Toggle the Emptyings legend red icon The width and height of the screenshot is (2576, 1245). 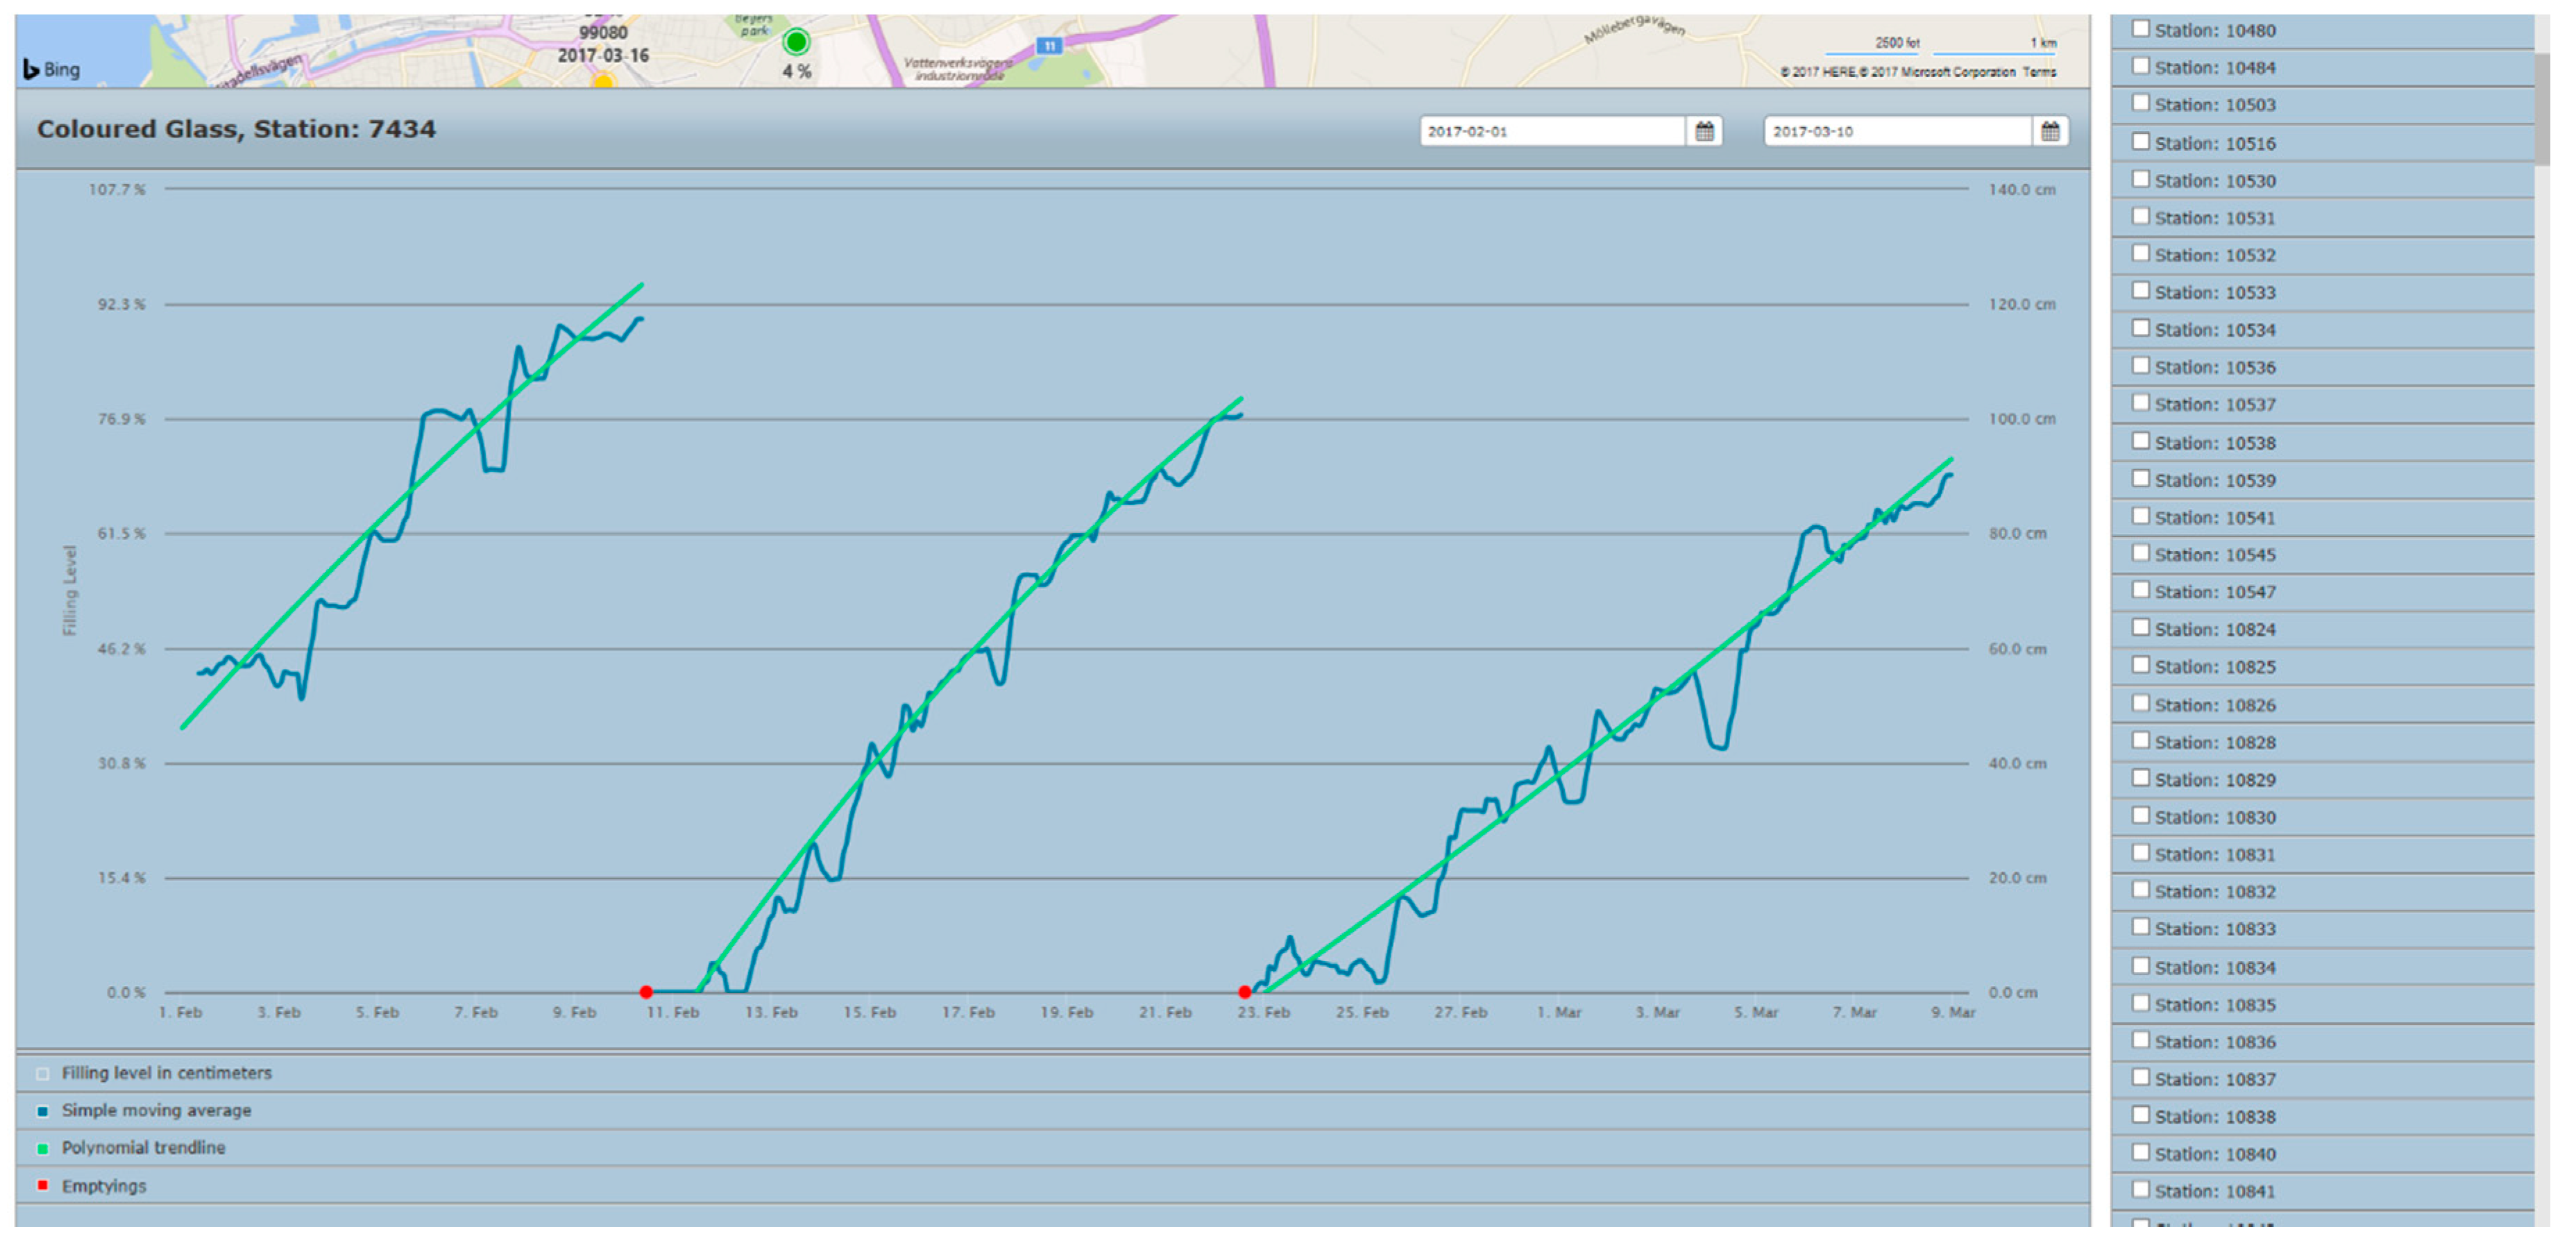click(42, 1185)
